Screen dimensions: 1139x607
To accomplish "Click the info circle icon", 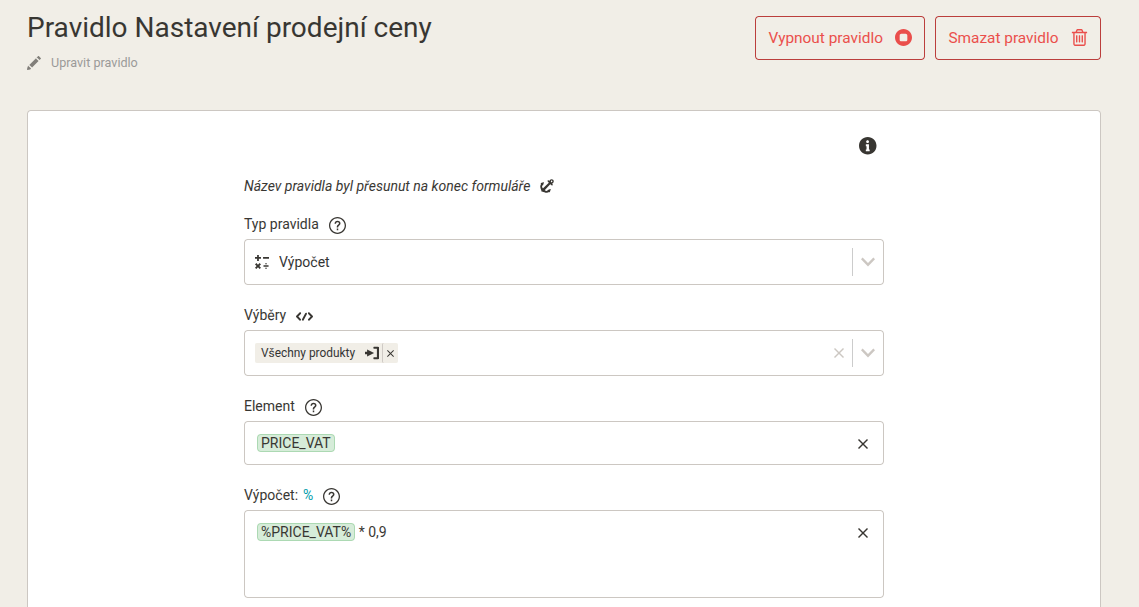I will click(867, 146).
